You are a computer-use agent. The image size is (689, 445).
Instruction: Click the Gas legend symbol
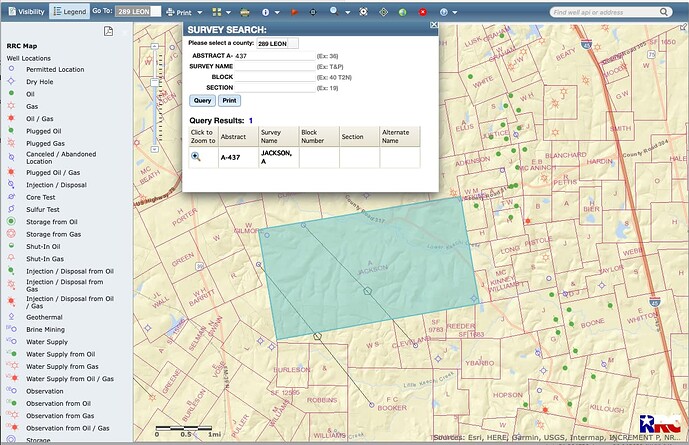point(11,105)
